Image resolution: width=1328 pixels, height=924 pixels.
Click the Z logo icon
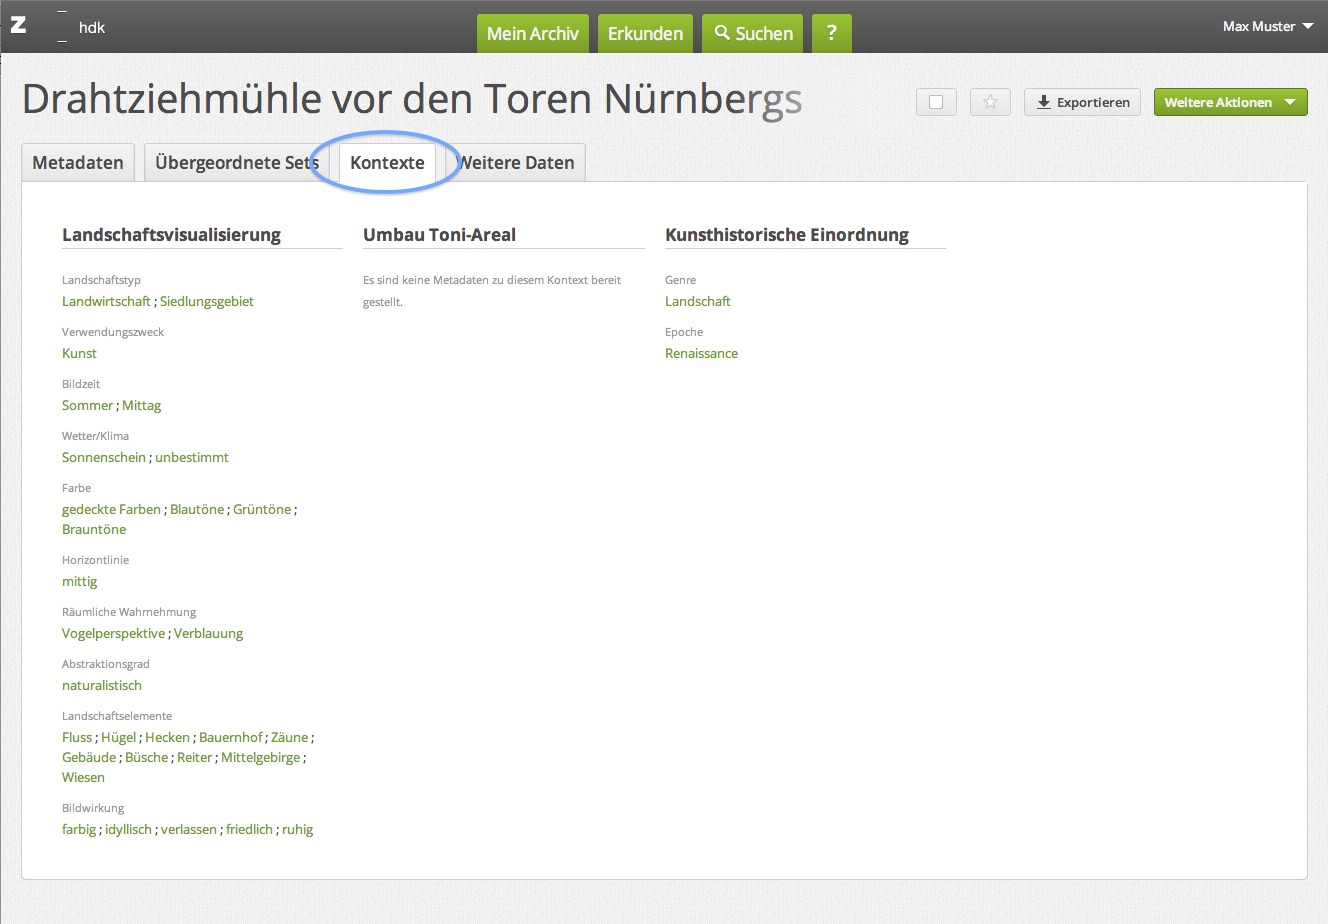[18, 25]
